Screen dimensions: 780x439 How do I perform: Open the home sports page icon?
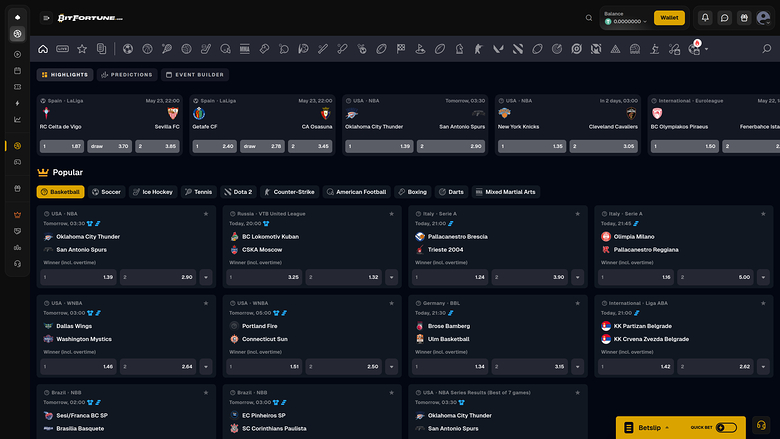click(43, 49)
